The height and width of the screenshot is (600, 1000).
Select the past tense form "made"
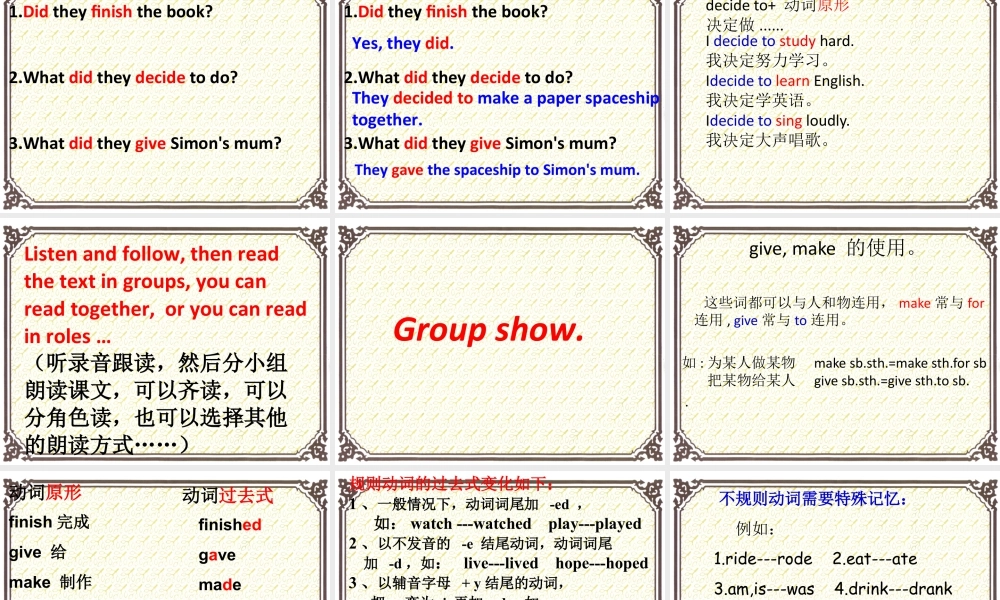click(218, 584)
